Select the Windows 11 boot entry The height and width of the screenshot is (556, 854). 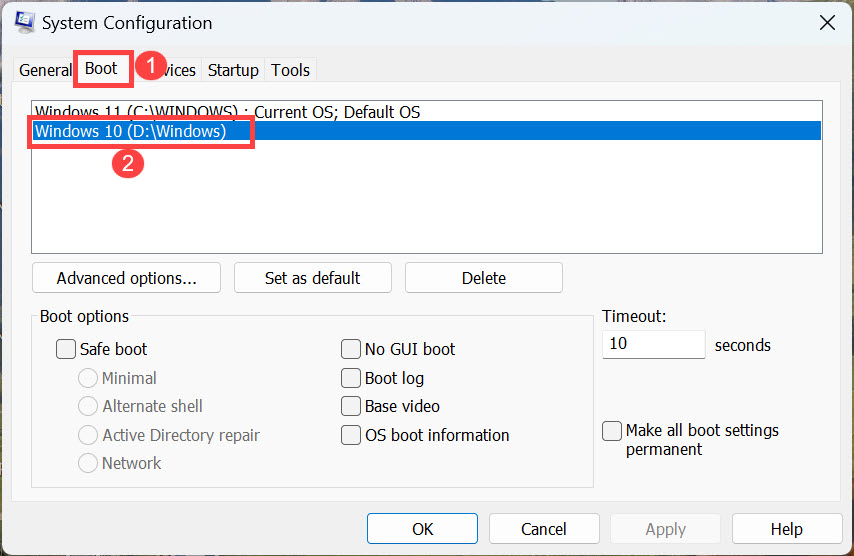pyautogui.click(x=227, y=112)
